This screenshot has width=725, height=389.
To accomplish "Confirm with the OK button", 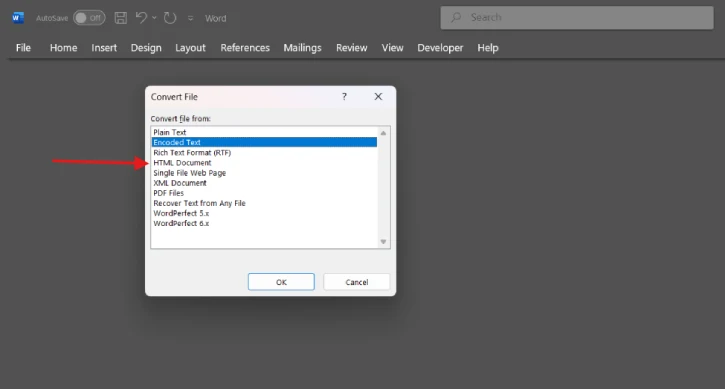I will click(x=281, y=282).
